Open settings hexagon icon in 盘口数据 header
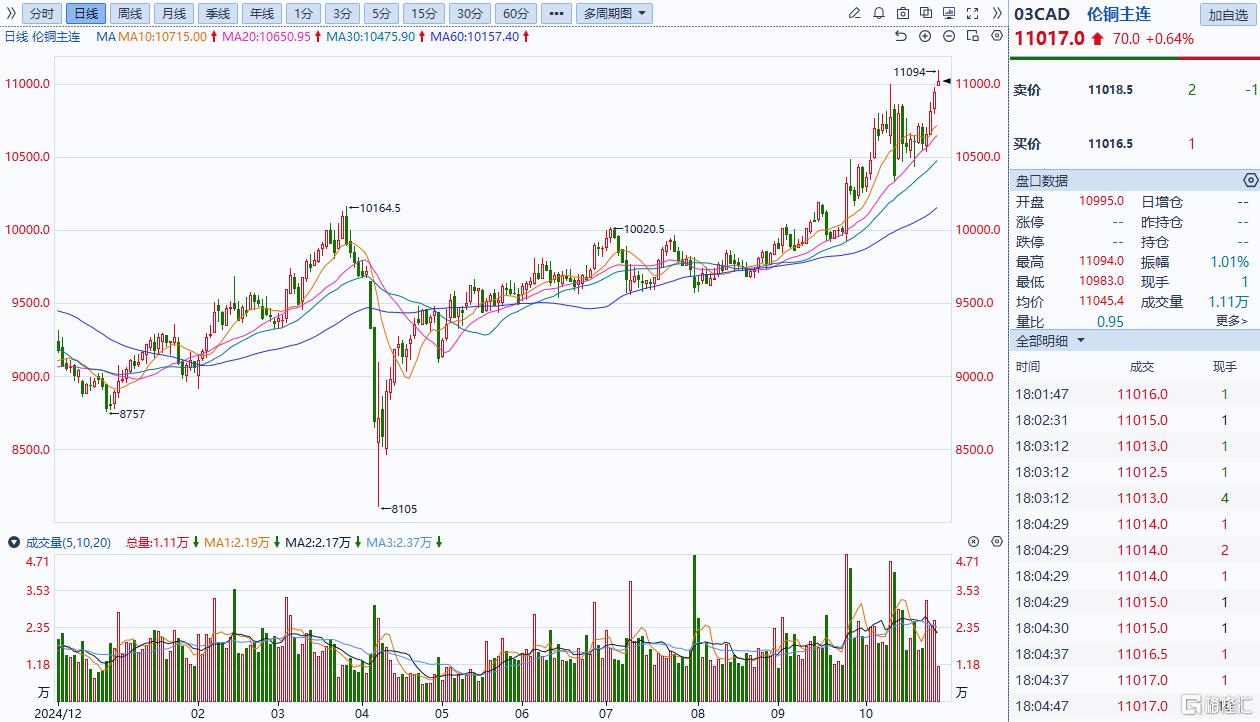This screenshot has height=722, width=1260. [1249, 181]
